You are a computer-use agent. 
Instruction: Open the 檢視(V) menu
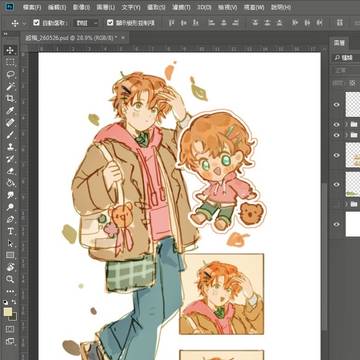tap(229, 7)
